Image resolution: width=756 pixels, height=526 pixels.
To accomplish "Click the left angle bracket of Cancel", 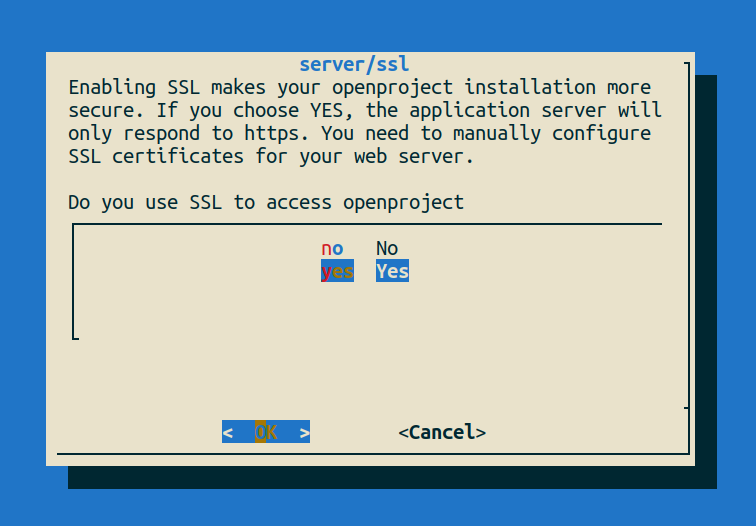I will pyautogui.click(x=403, y=432).
